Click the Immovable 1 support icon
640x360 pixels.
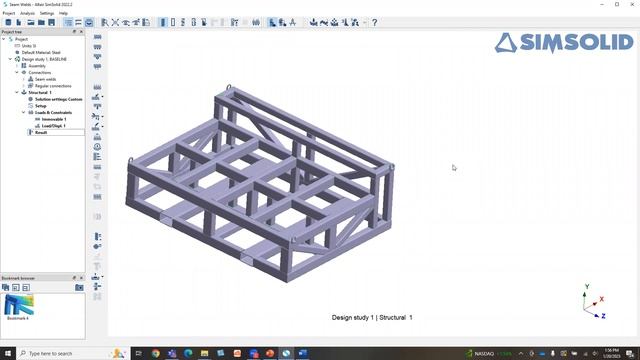pos(38,119)
